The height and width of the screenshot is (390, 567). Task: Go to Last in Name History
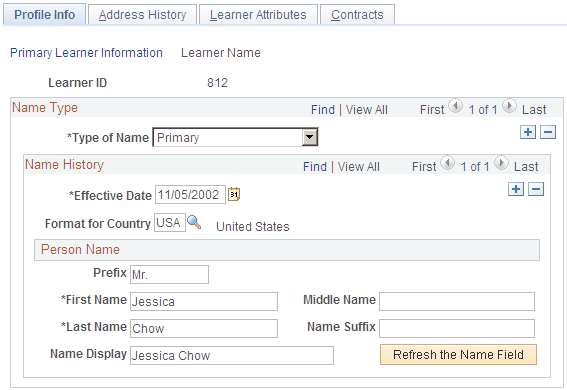[526, 167]
